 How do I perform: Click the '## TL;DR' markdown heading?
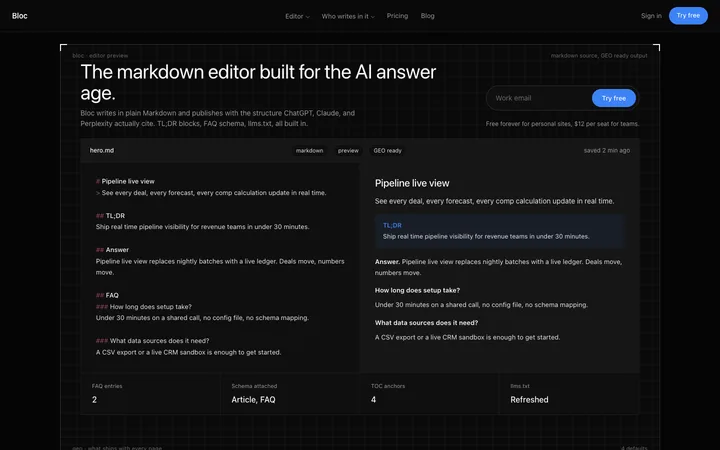pos(110,215)
